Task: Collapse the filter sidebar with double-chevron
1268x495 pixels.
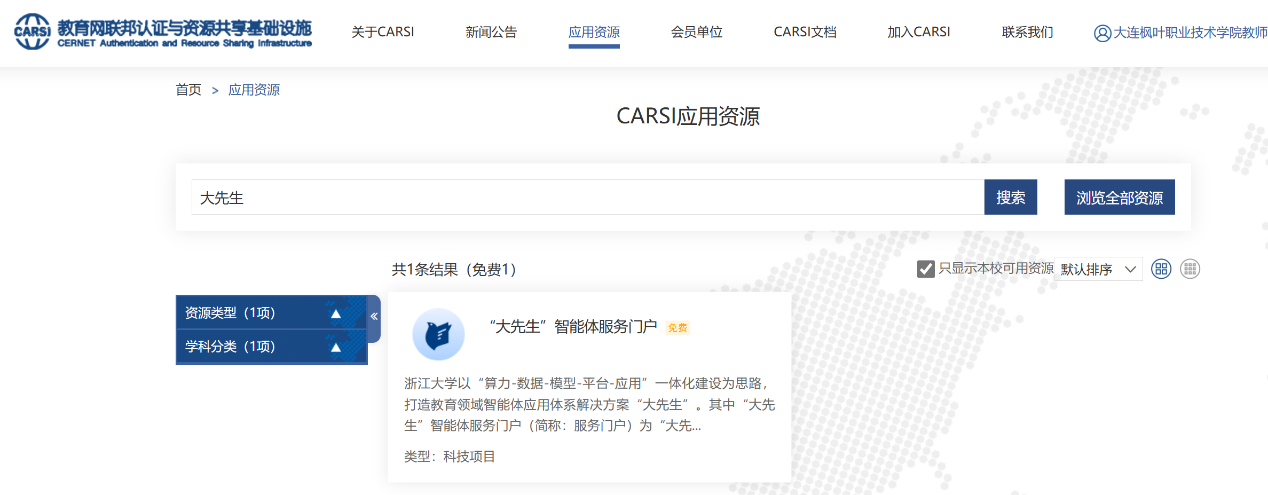Action: pyautogui.click(x=374, y=316)
